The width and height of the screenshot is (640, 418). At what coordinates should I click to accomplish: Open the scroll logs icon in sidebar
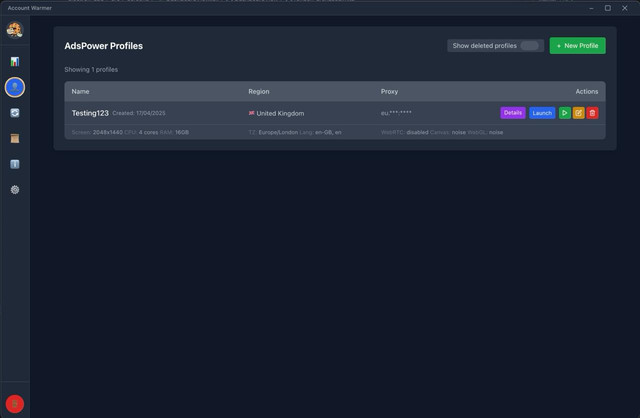point(15,139)
